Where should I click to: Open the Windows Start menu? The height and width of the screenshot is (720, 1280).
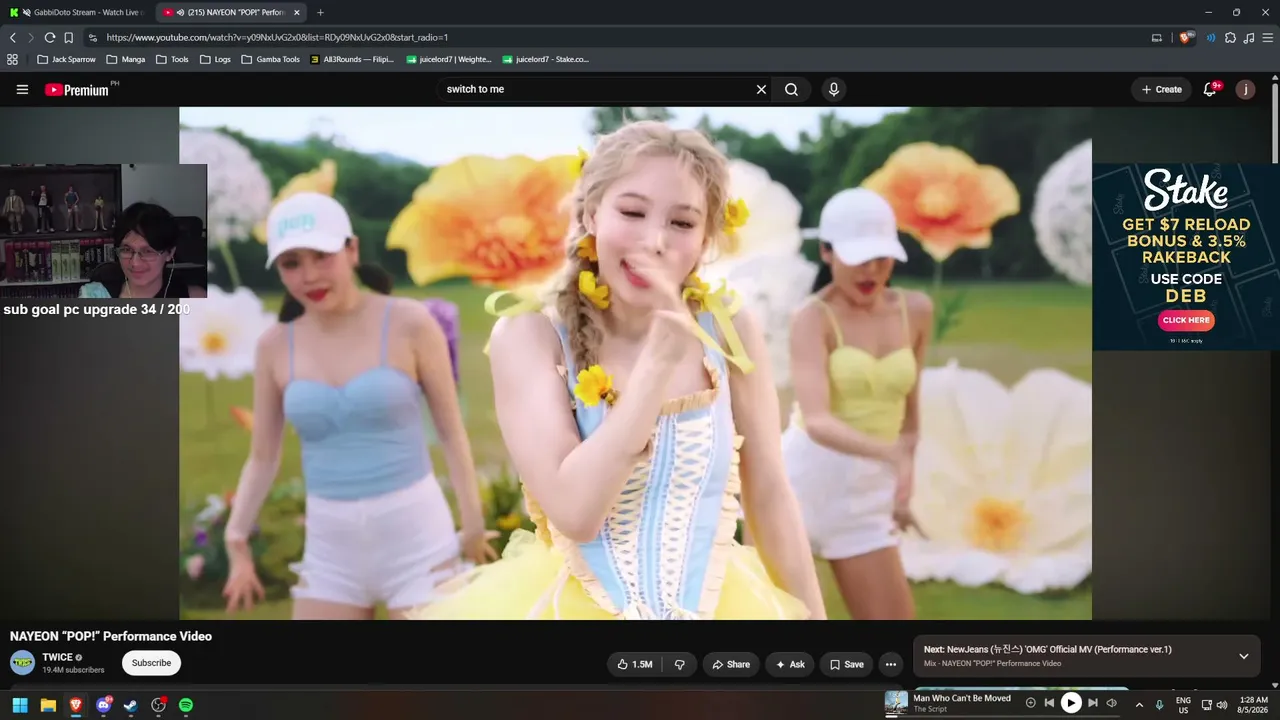click(x=20, y=705)
